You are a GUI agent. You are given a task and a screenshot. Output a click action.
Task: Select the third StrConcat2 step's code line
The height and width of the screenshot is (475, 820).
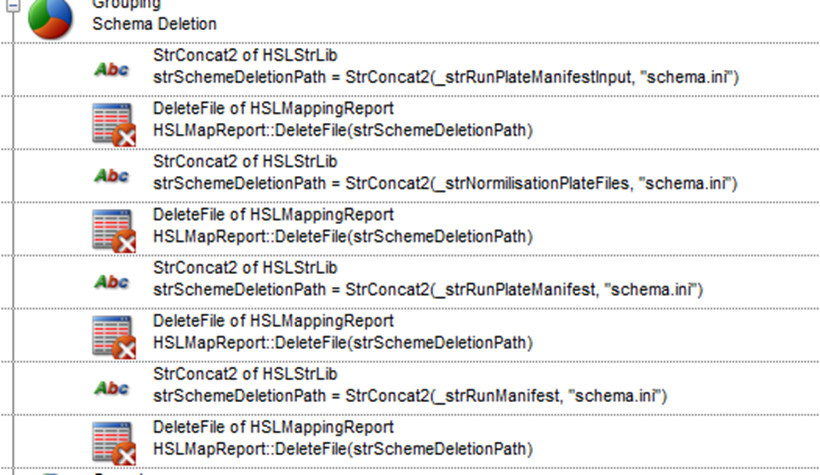430,290
